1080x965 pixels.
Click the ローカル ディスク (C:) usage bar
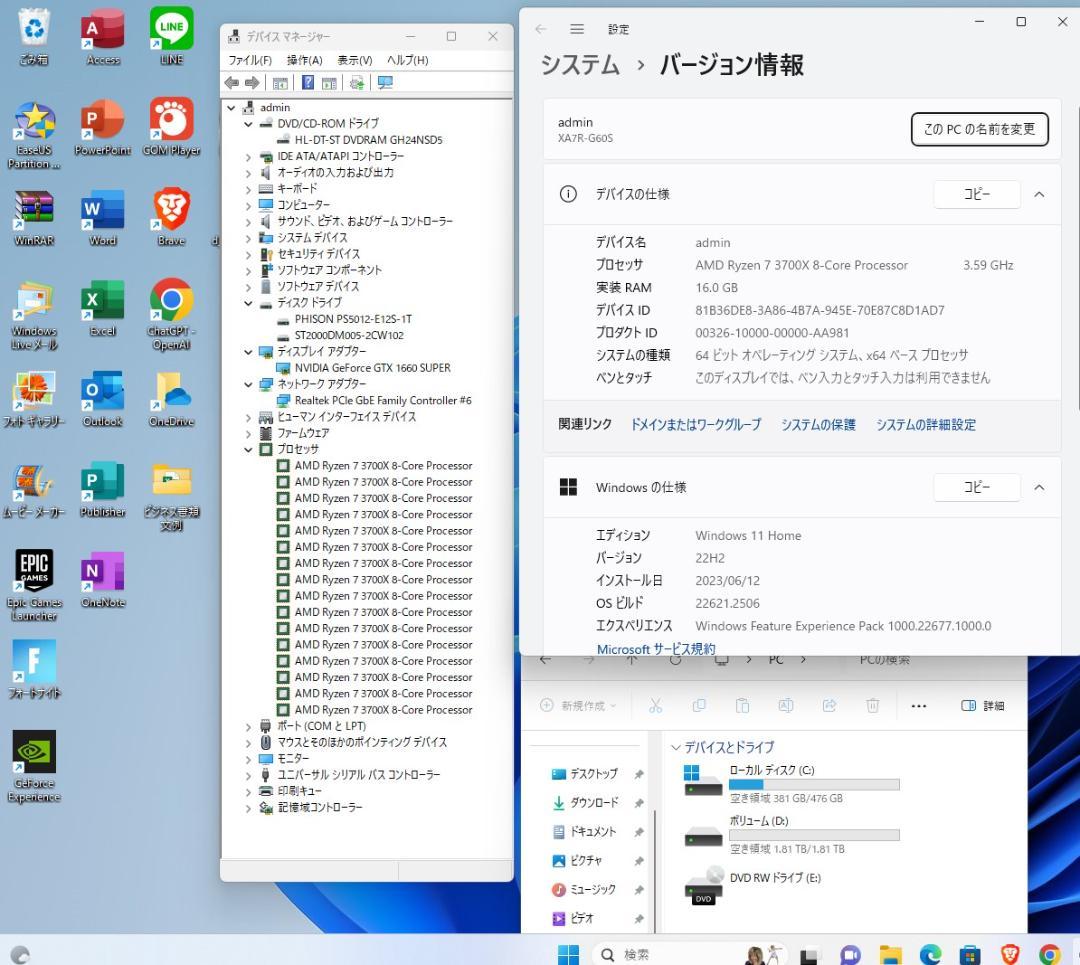(814, 785)
